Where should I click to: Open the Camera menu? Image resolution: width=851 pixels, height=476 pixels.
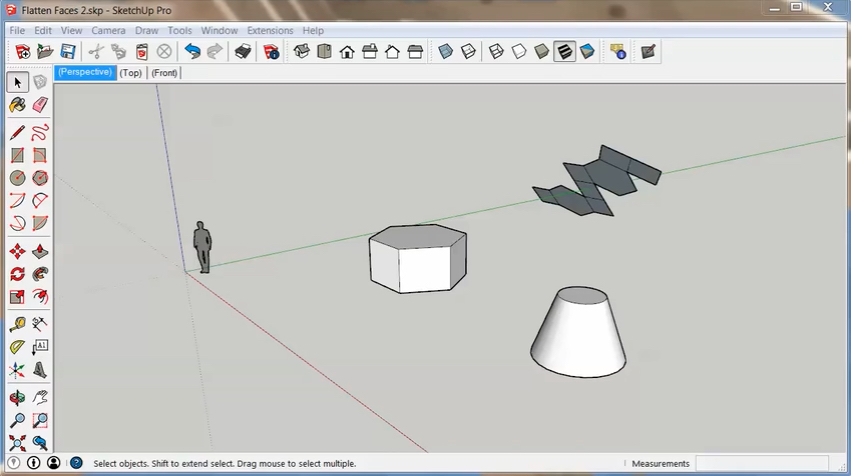pos(108,31)
